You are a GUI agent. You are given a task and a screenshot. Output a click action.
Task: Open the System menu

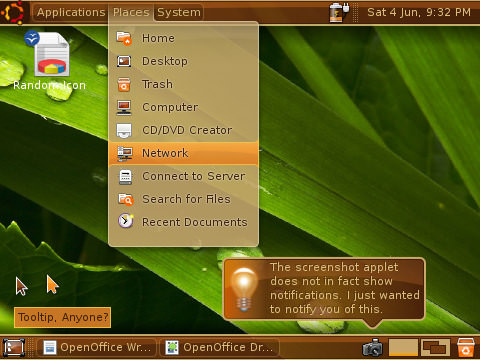click(179, 12)
